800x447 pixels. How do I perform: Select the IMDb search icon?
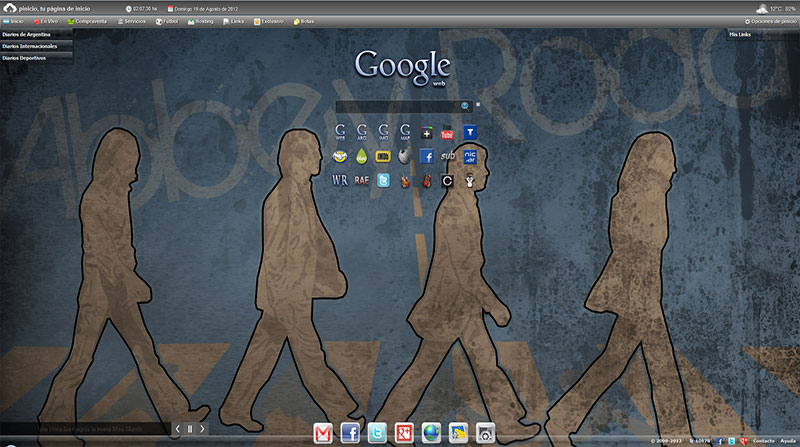pyautogui.click(x=383, y=157)
